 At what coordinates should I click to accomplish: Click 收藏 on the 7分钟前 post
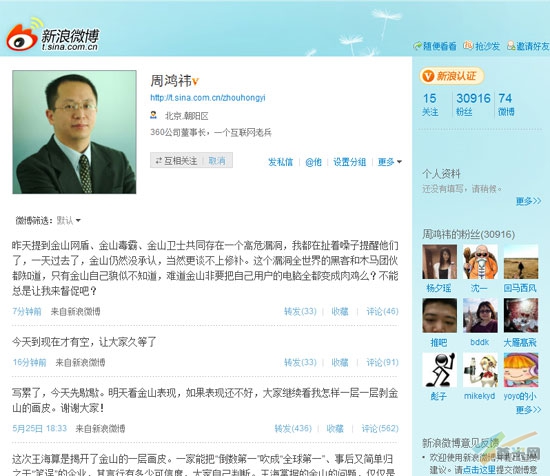tap(340, 311)
